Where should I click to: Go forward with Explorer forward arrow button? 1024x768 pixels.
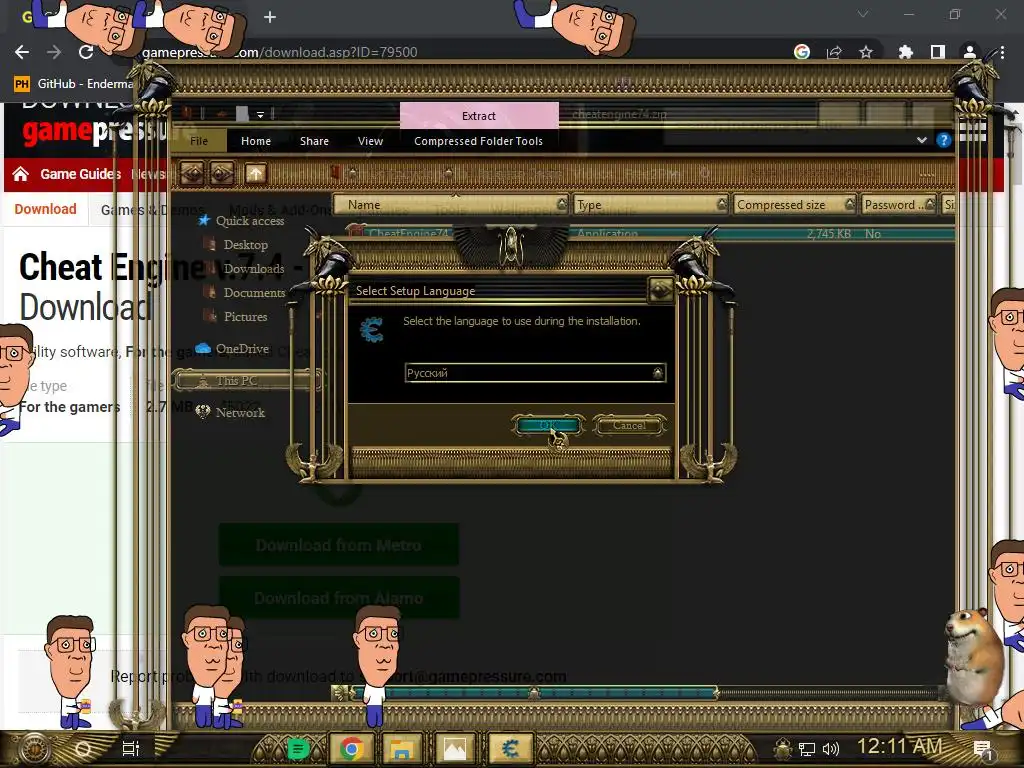[x=221, y=174]
